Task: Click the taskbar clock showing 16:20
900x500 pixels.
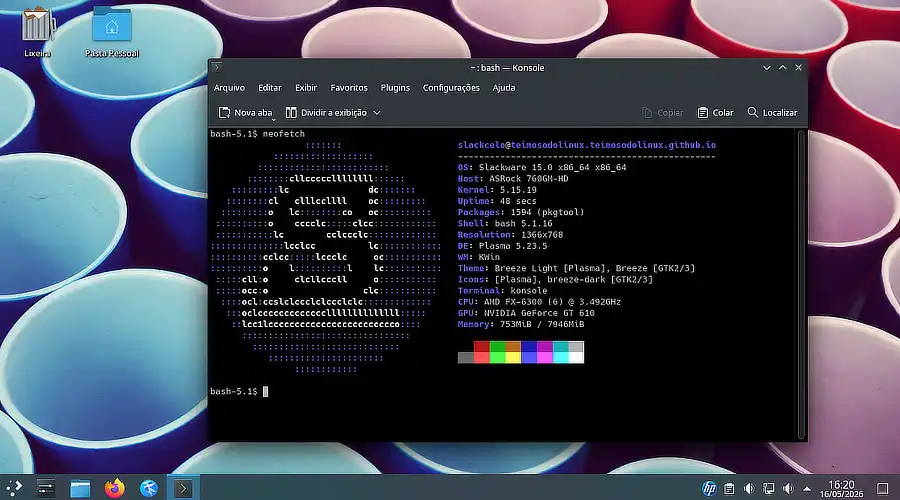Action: click(x=841, y=489)
